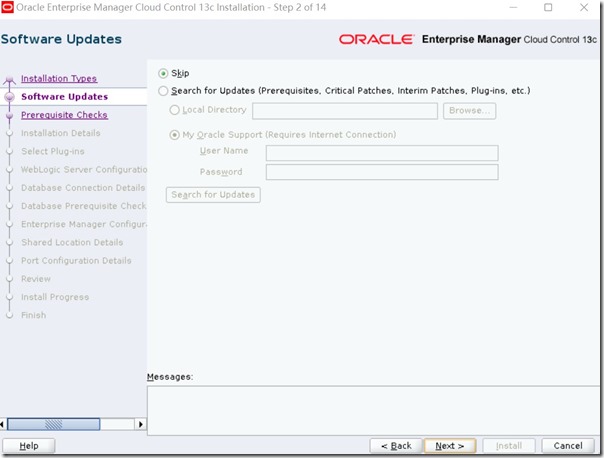This screenshot has width=604, height=458.
Task: Click the Enterprise Manager Configuration step
Action: (84, 224)
